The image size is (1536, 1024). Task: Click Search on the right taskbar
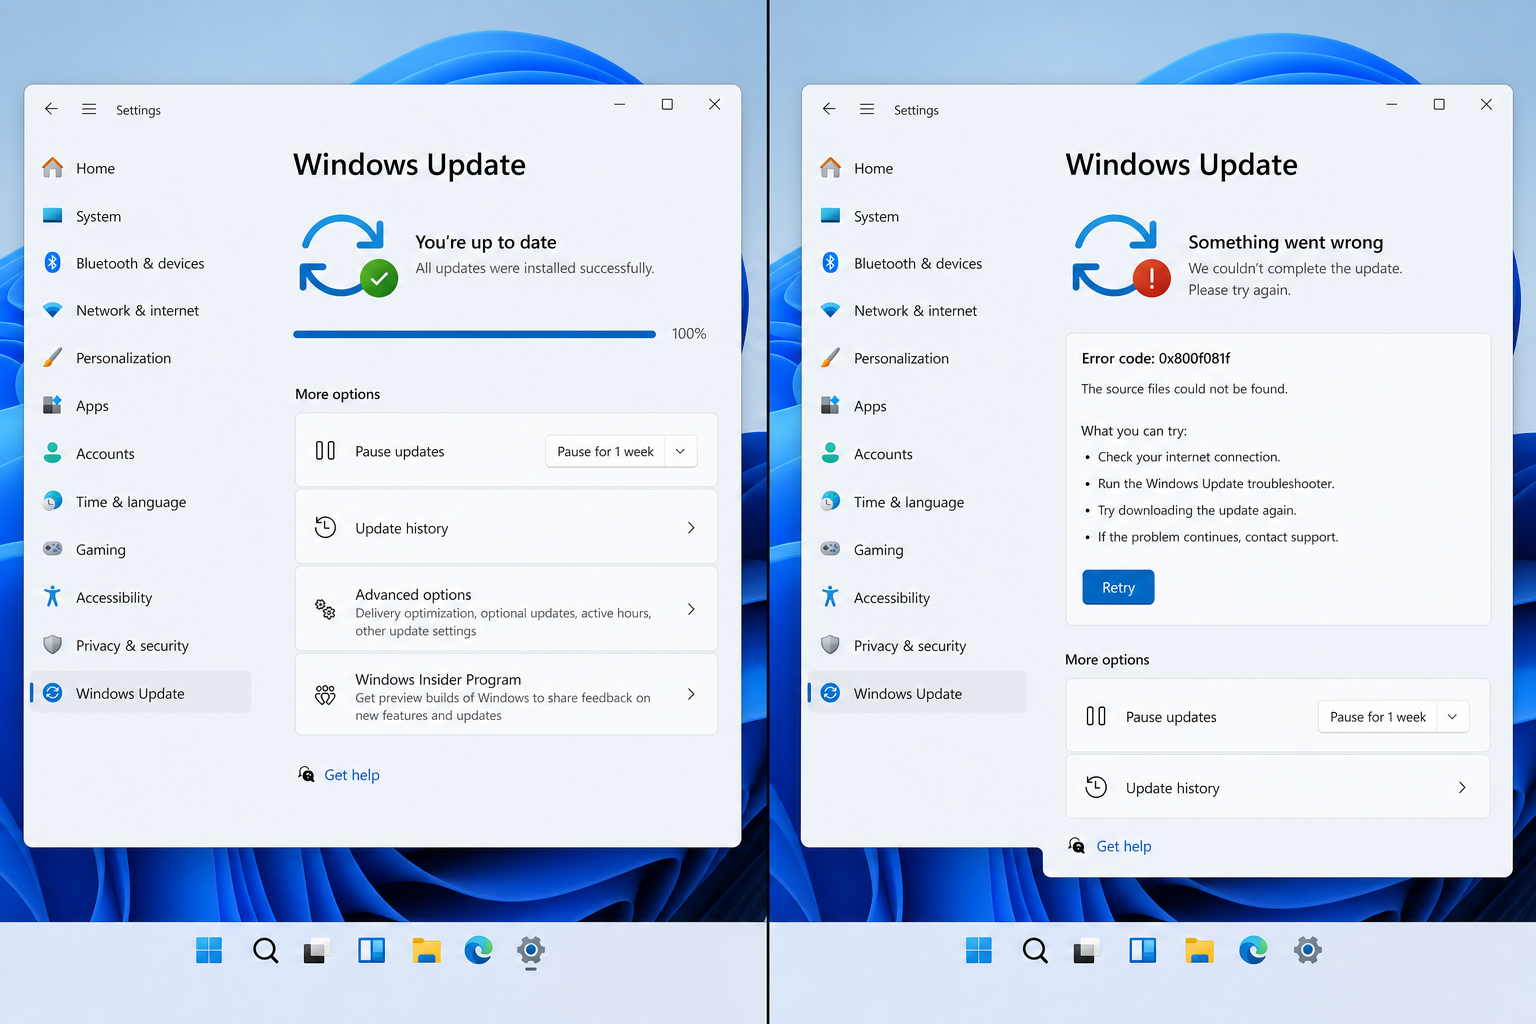[1035, 950]
